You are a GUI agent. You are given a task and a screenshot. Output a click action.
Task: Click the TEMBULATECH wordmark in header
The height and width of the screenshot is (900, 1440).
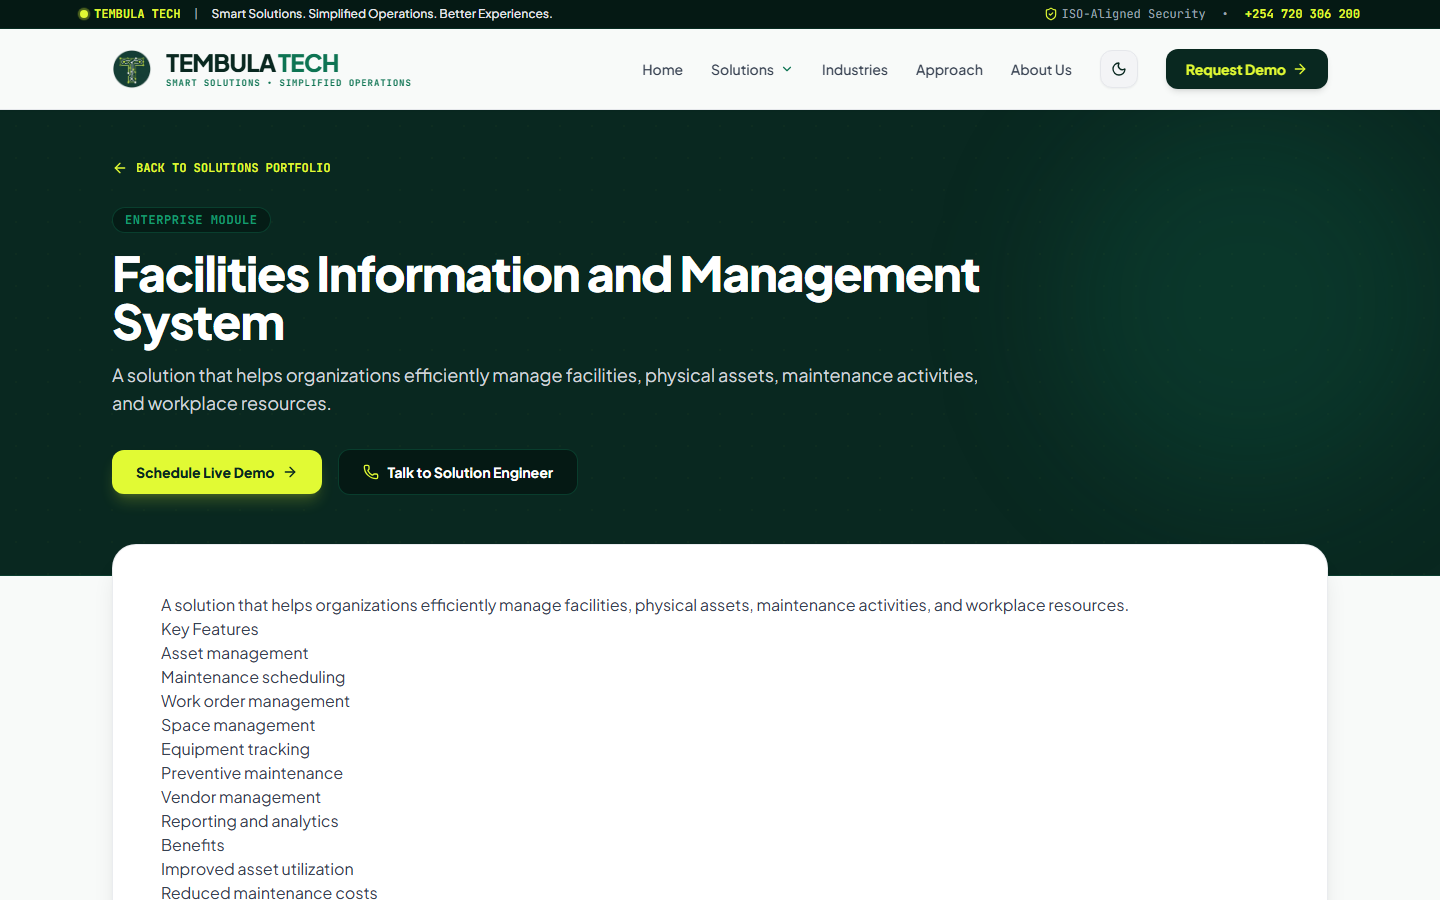pos(252,63)
